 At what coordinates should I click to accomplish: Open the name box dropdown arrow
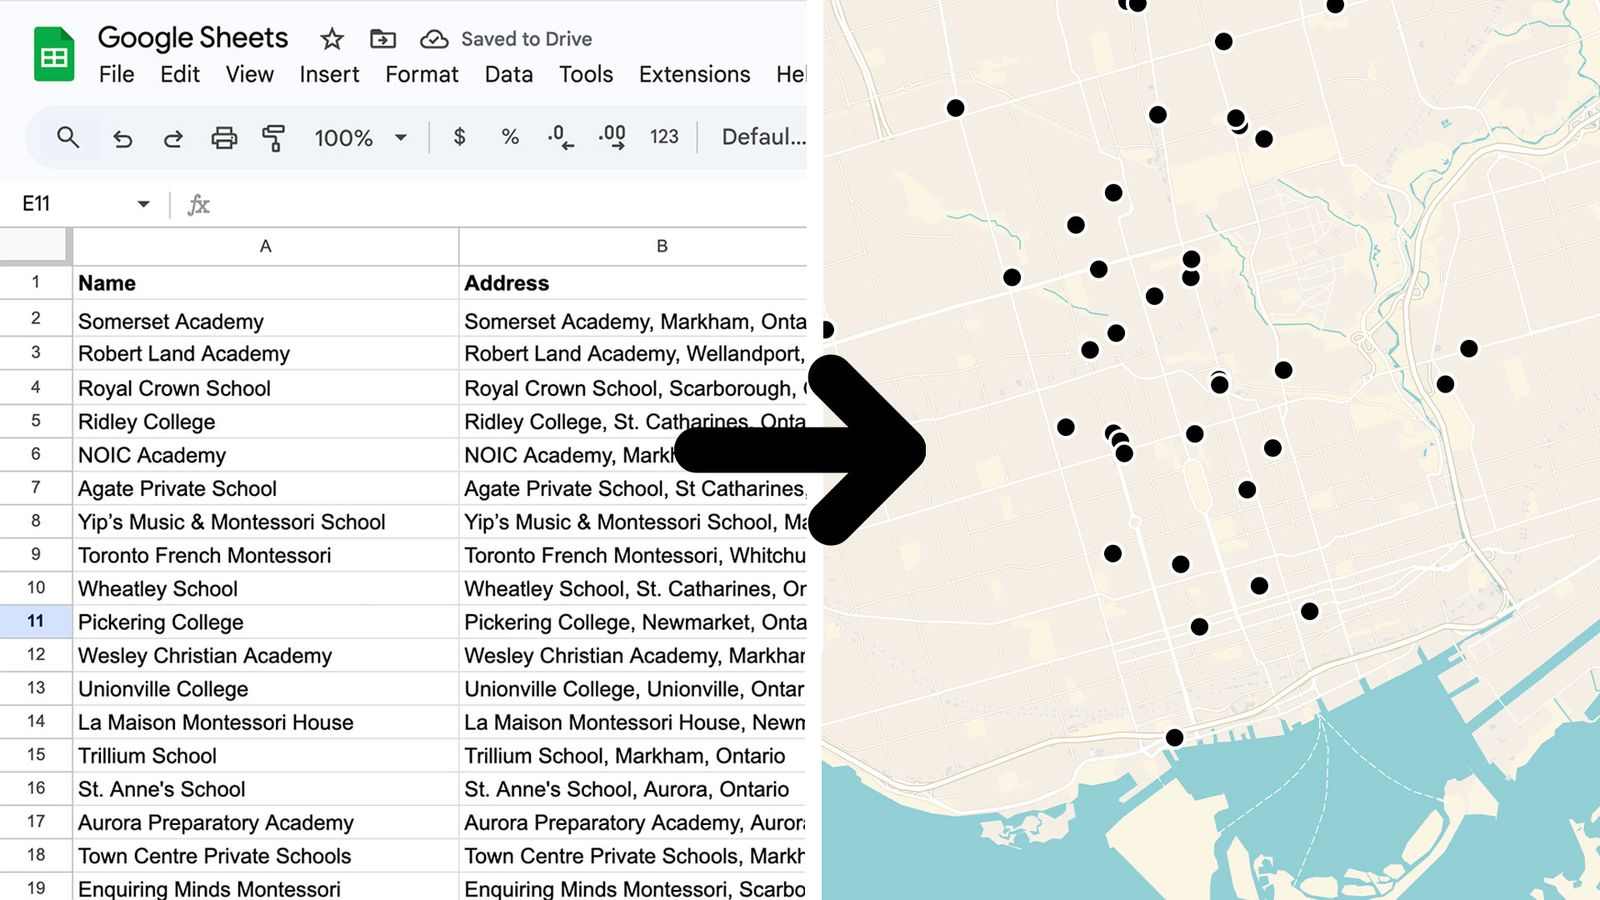pos(143,203)
